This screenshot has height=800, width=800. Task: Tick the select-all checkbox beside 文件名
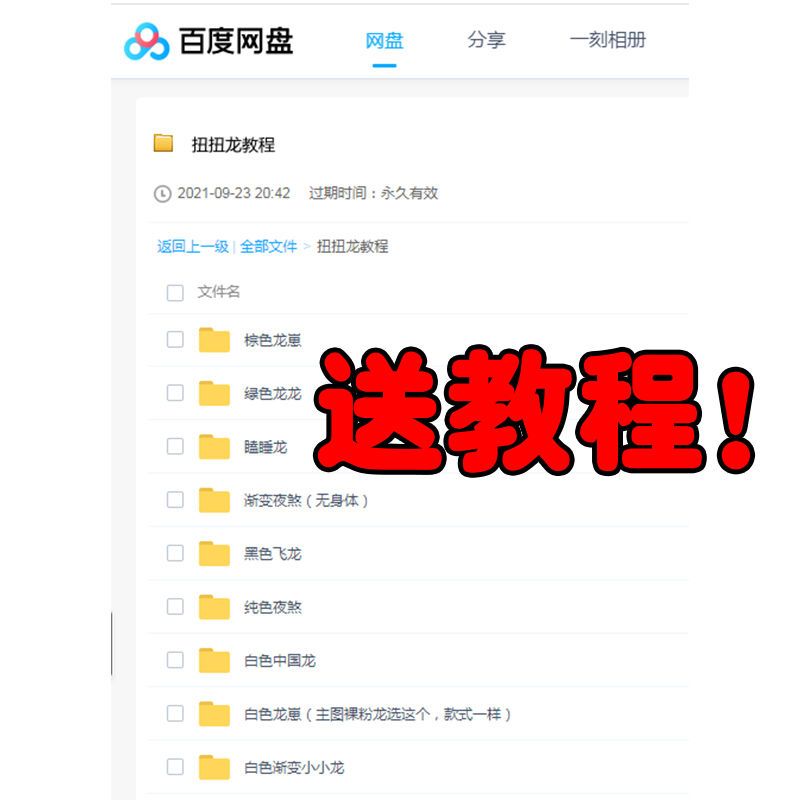(175, 292)
